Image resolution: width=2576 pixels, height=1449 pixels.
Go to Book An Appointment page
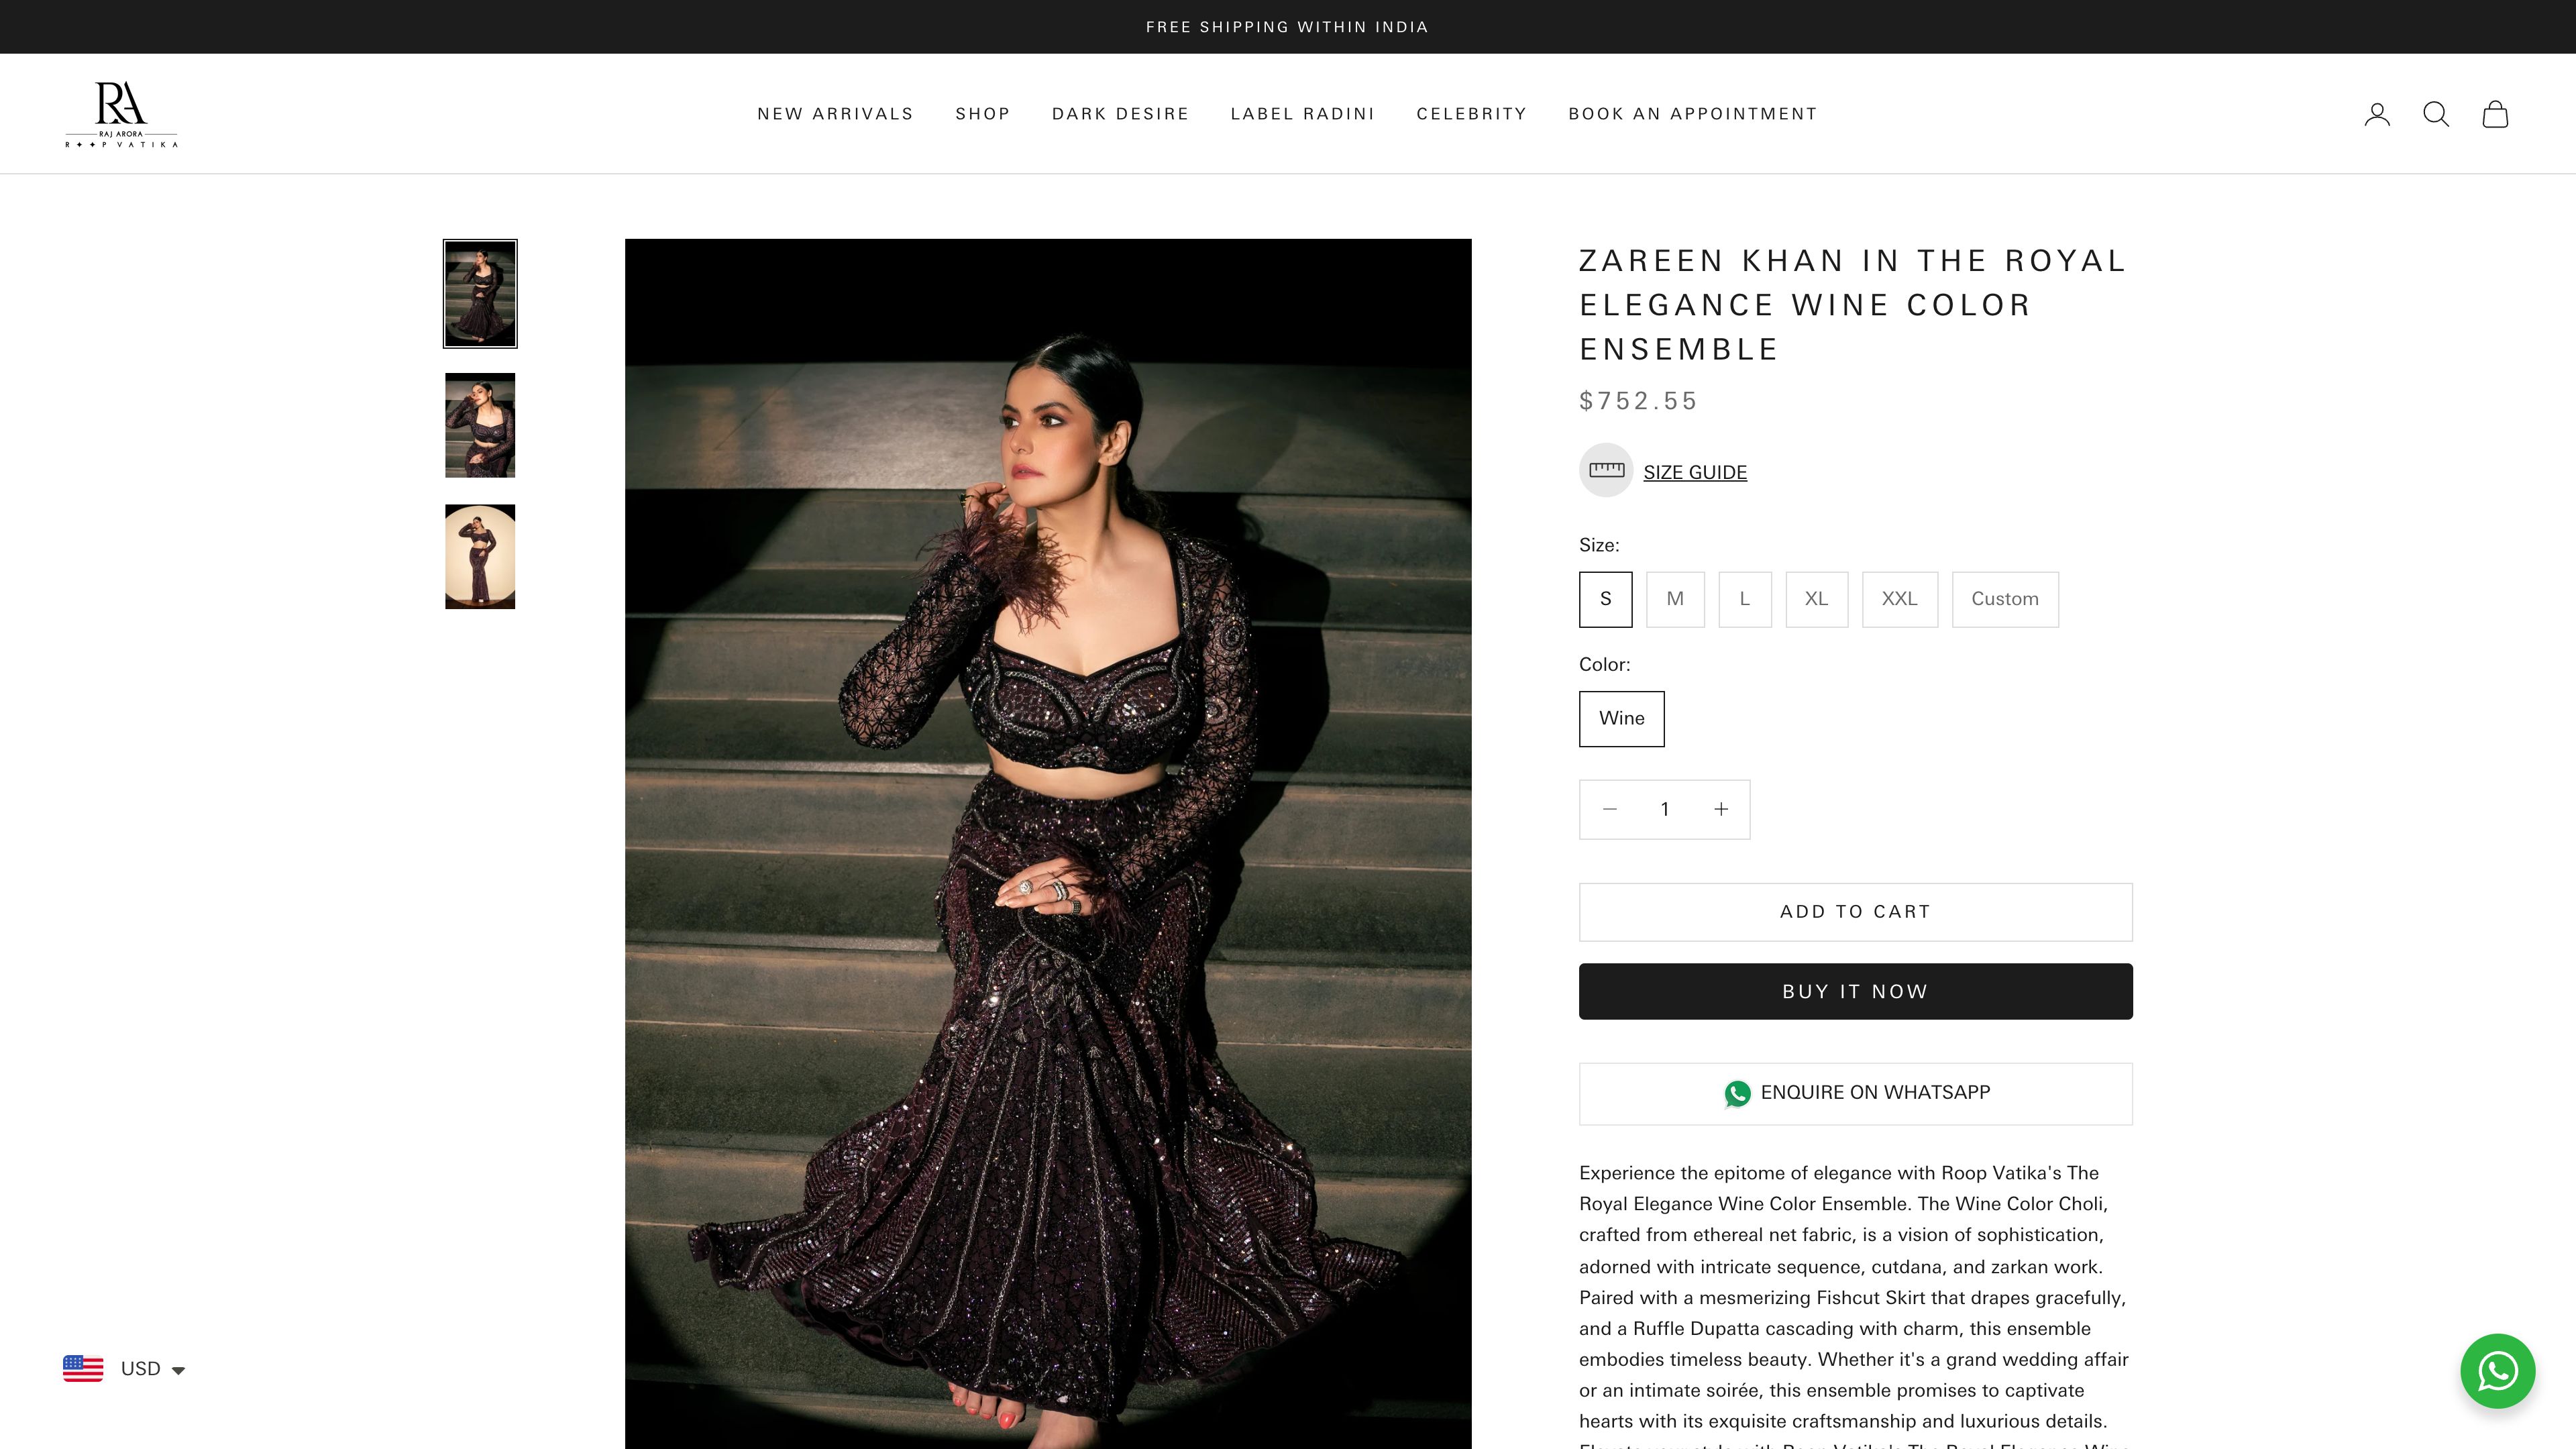pyautogui.click(x=1692, y=114)
